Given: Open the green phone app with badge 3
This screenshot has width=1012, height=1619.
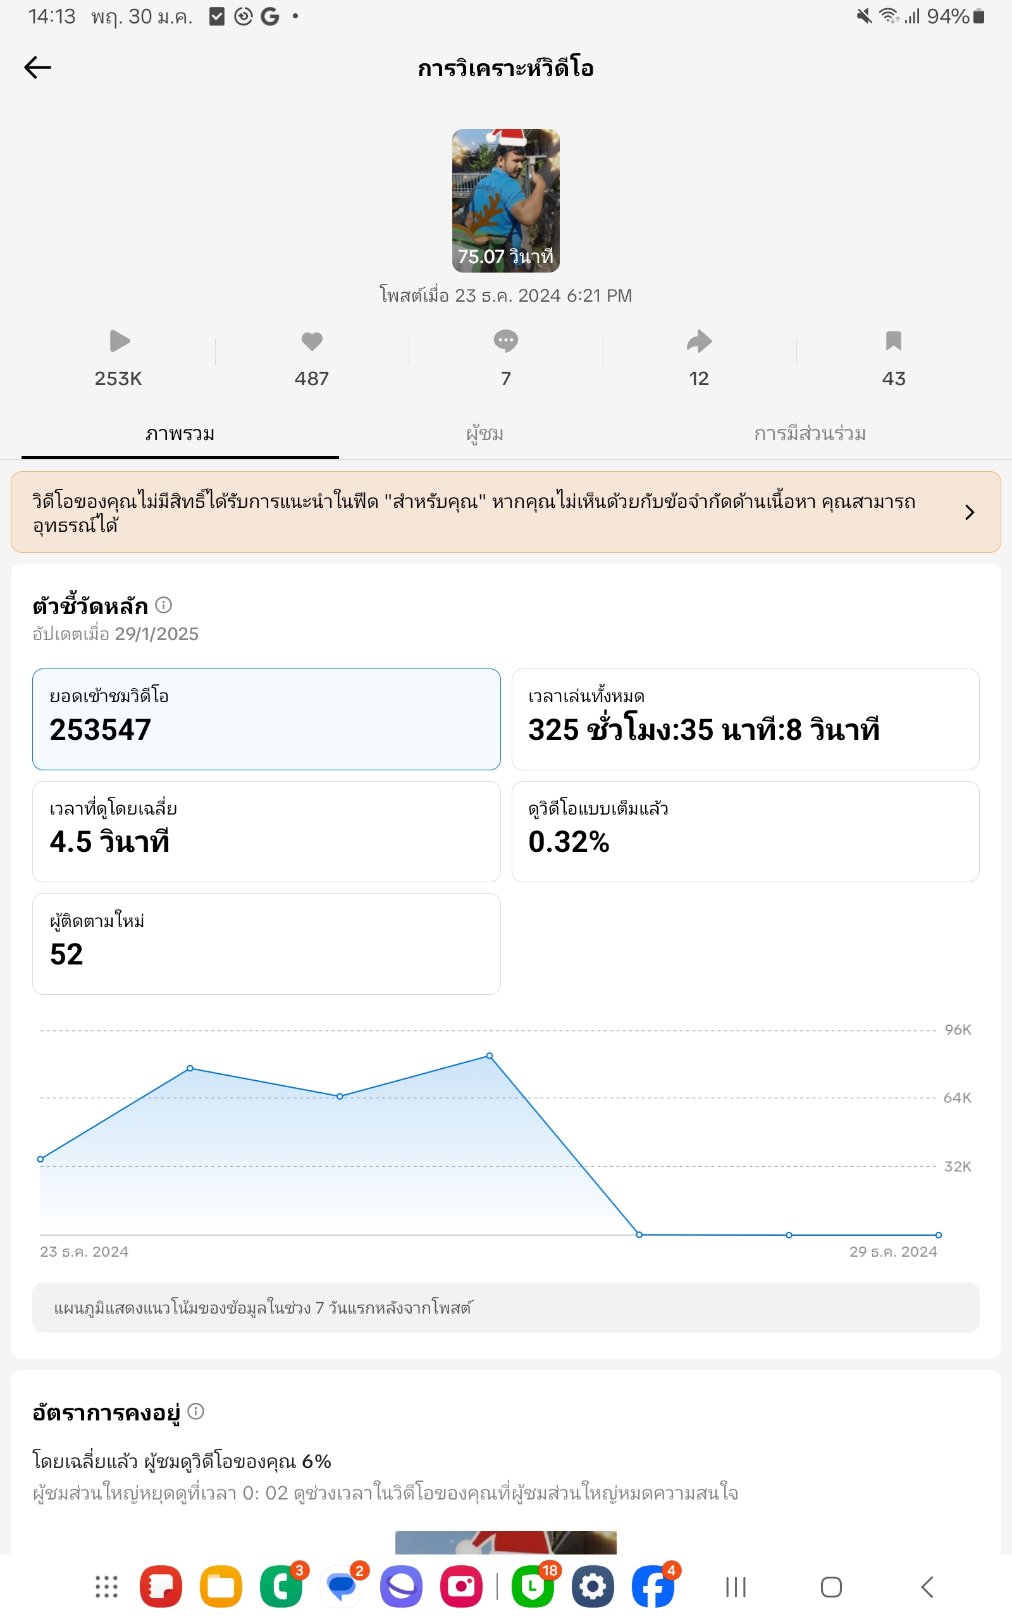Looking at the screenshot, I should click(x=281, y=1586).
